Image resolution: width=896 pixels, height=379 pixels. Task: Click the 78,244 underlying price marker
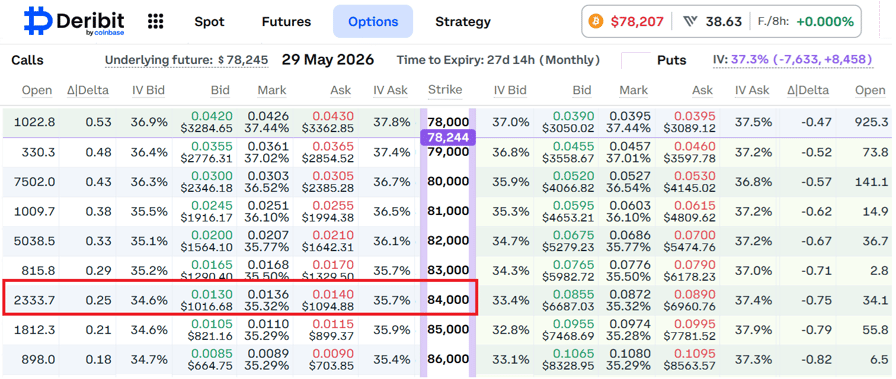point(447,137)
